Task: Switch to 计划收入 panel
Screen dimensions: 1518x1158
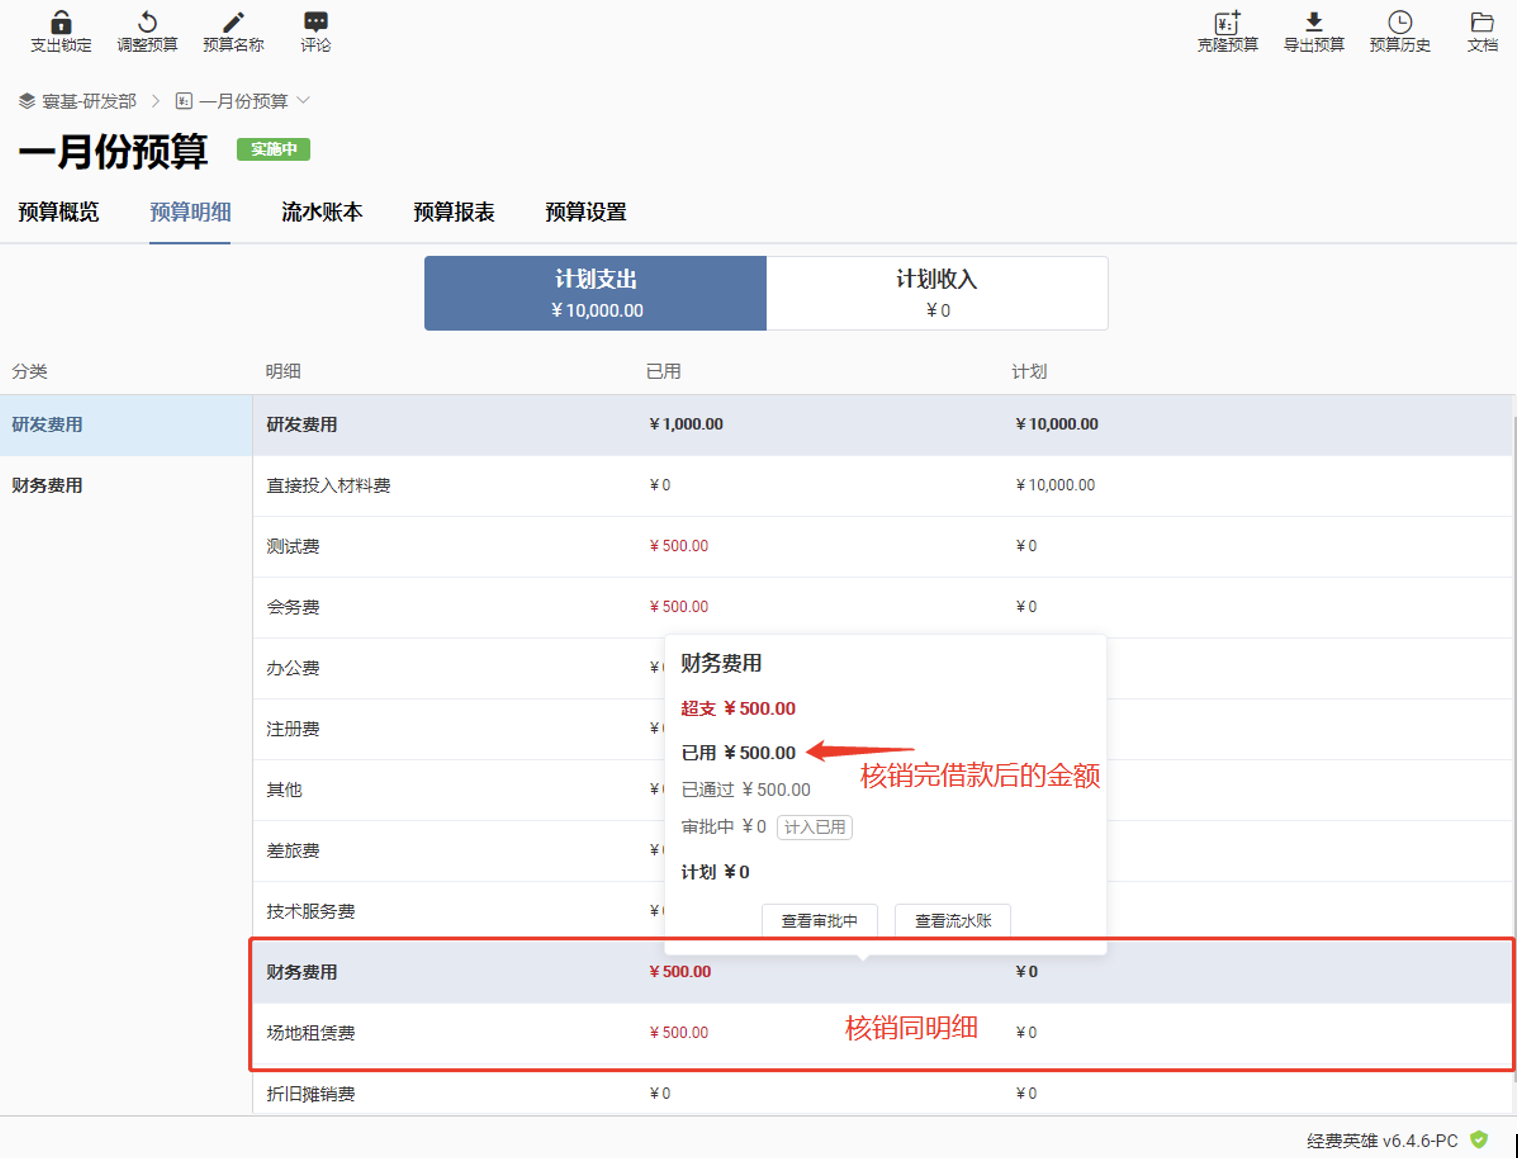Action: pyautogui.click(x=937, y=293)
